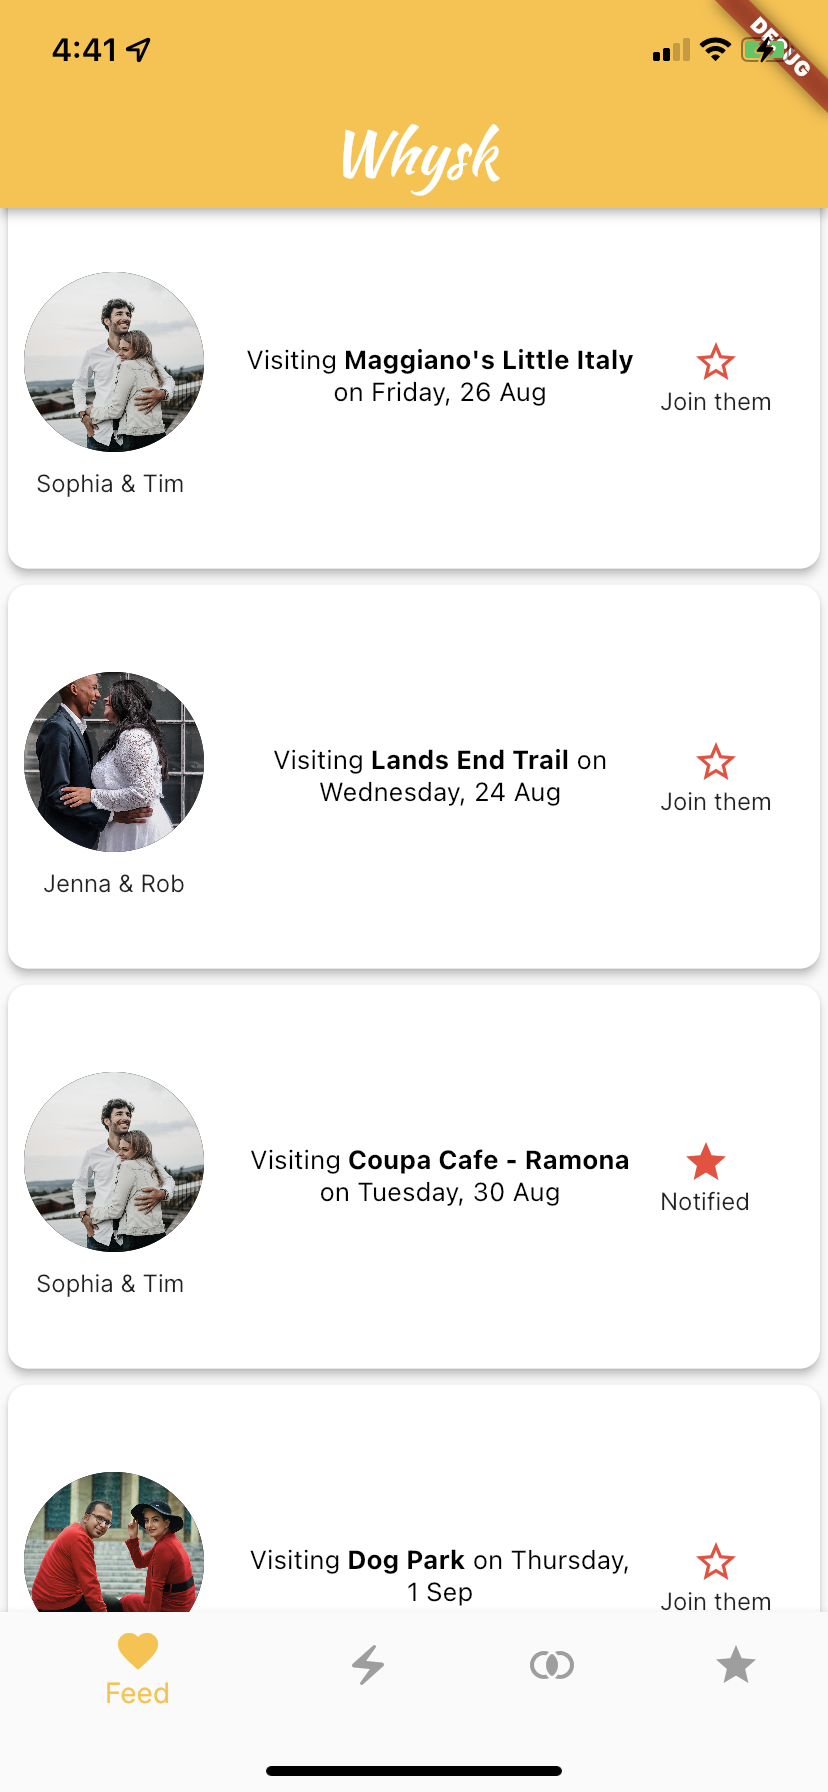
Task: Unstar the notified Coupa Cafe visit
Action: pyautogui.click(x=706, y=1162)
